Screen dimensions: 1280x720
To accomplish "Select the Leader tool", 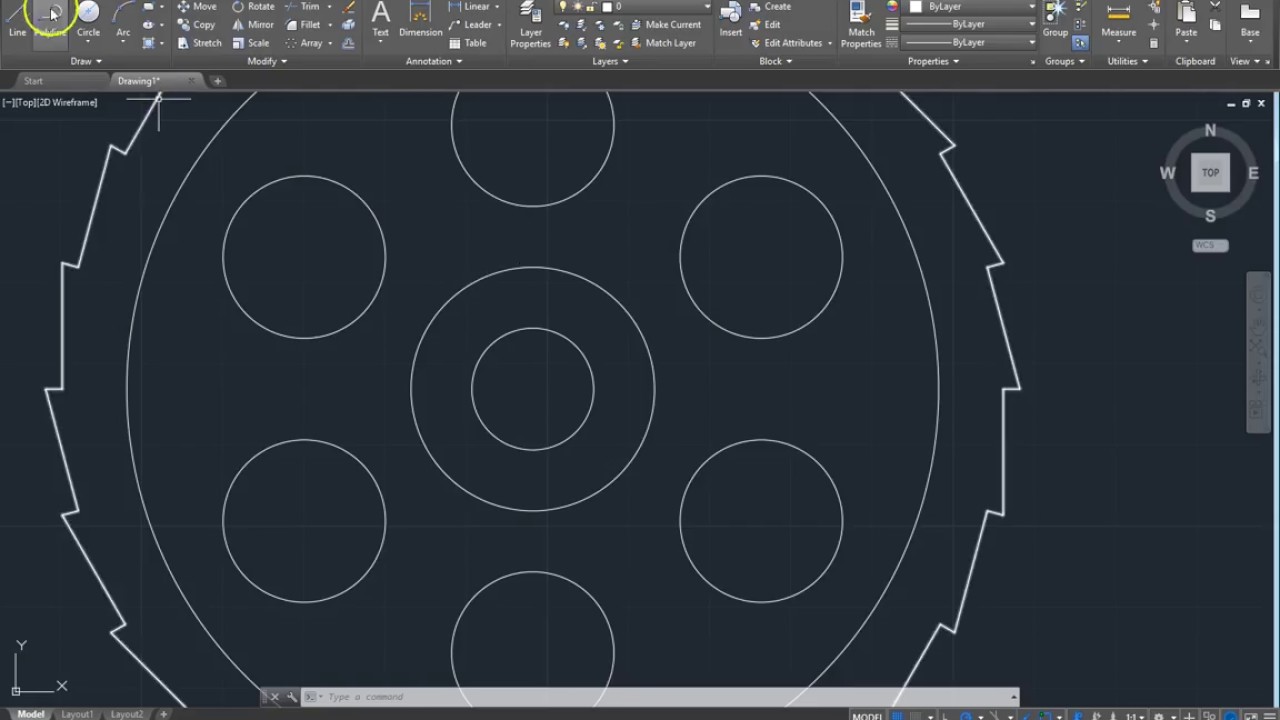I will [471, 24].
